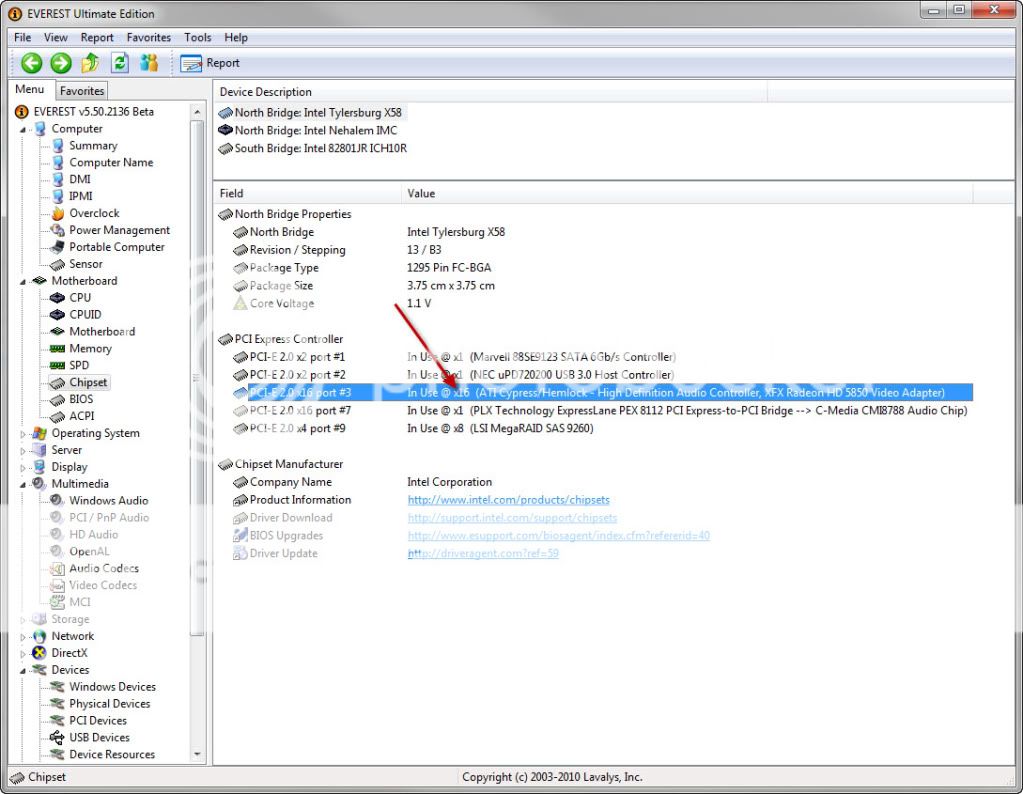Click the EVEREST v5.50.2136 Beta root icon
This screenshot has height=794, width=1023.
[x=22, y=112]
